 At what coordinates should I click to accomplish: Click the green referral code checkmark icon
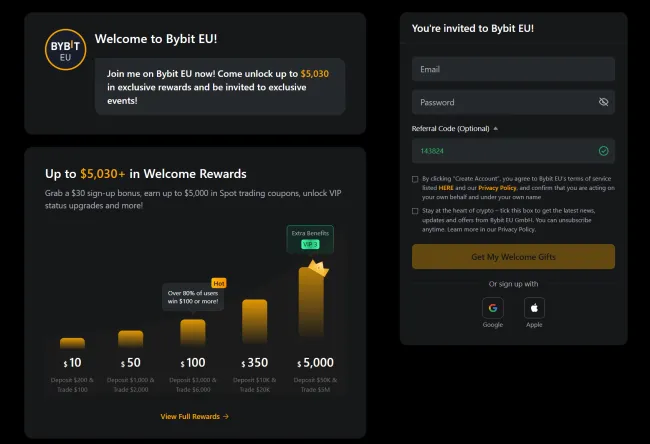[x=603, y=151]
